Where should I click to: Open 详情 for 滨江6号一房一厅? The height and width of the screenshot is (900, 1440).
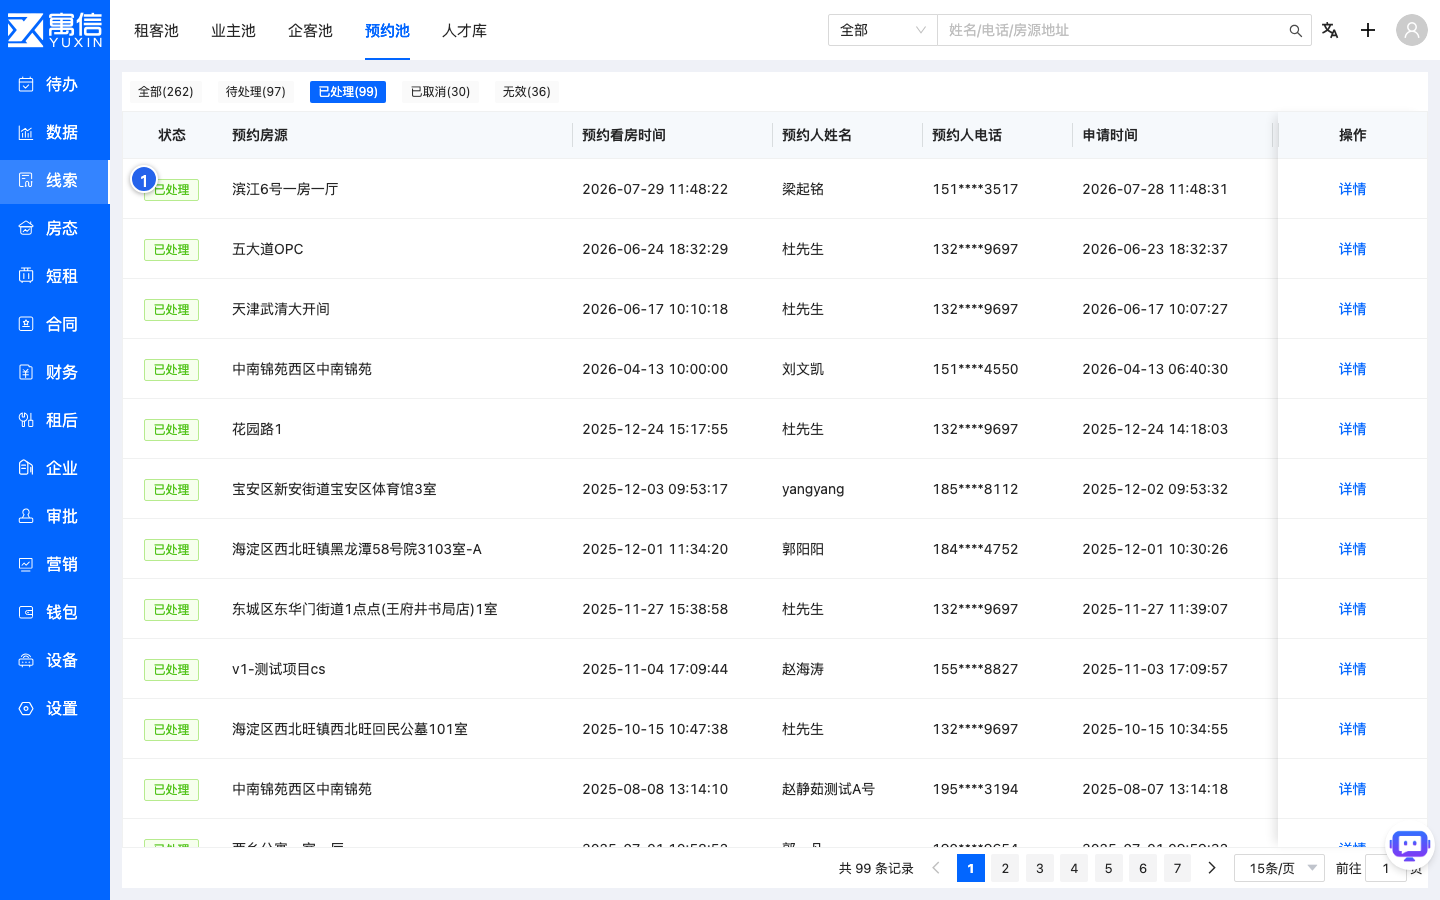pos(1352,189)
